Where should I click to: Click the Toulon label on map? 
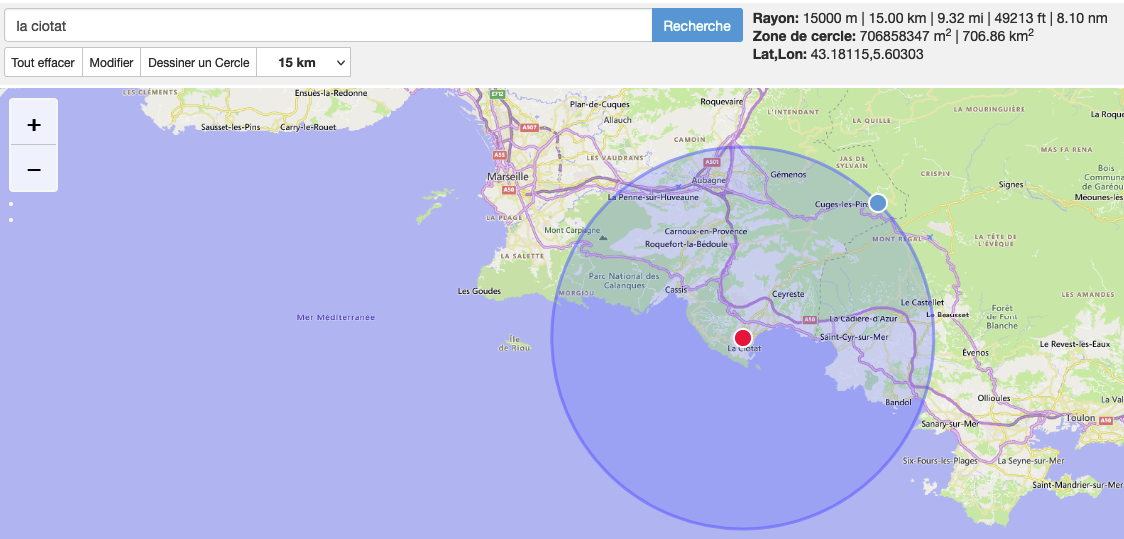point(1080,418)
